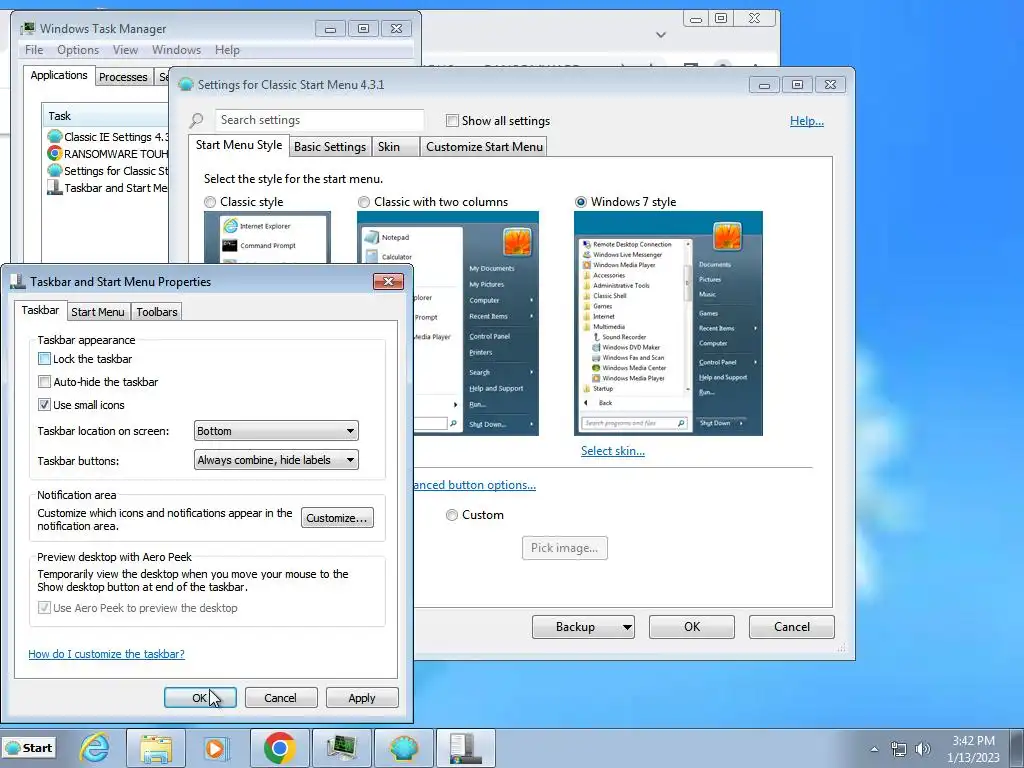The width and height of the screenshot is (1024, 768).
Task: Select Classic Shell settings taskbar icon
Action: (x=404, y=748)
